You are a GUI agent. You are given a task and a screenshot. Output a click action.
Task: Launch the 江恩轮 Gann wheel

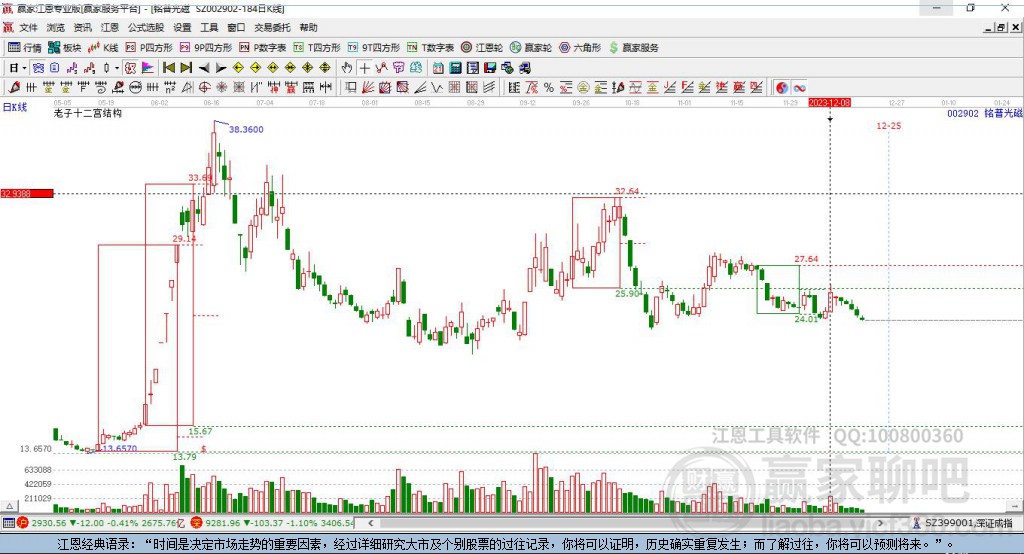click(482, 48)
